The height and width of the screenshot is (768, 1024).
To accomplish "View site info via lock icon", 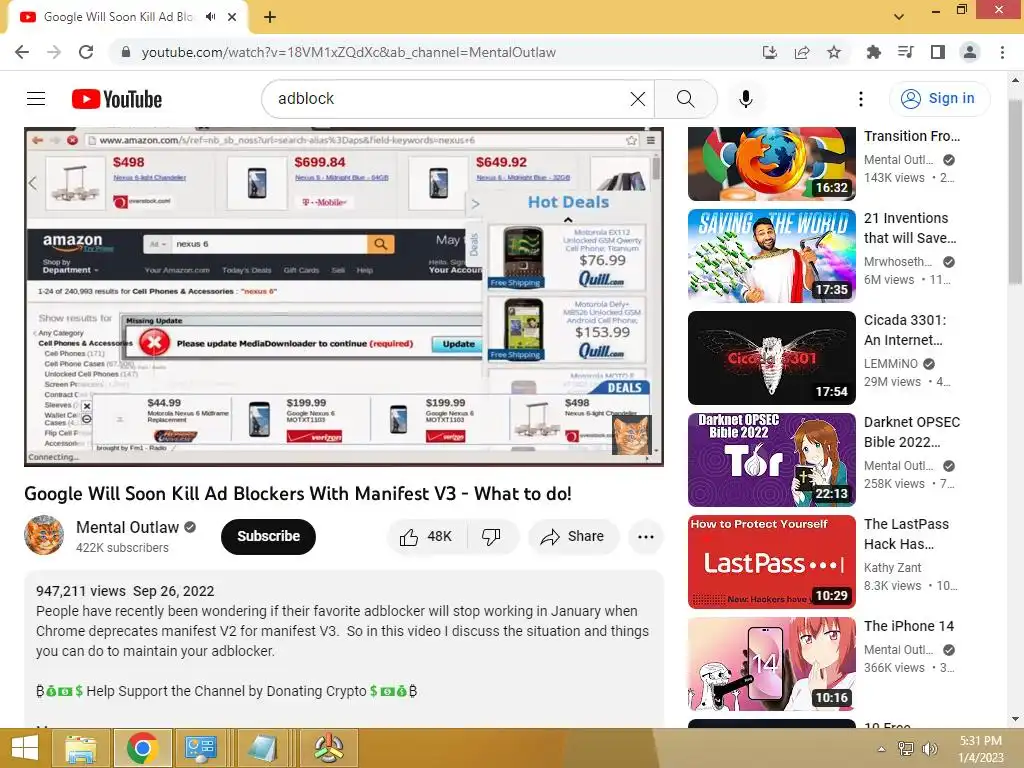I will point(126,52).
